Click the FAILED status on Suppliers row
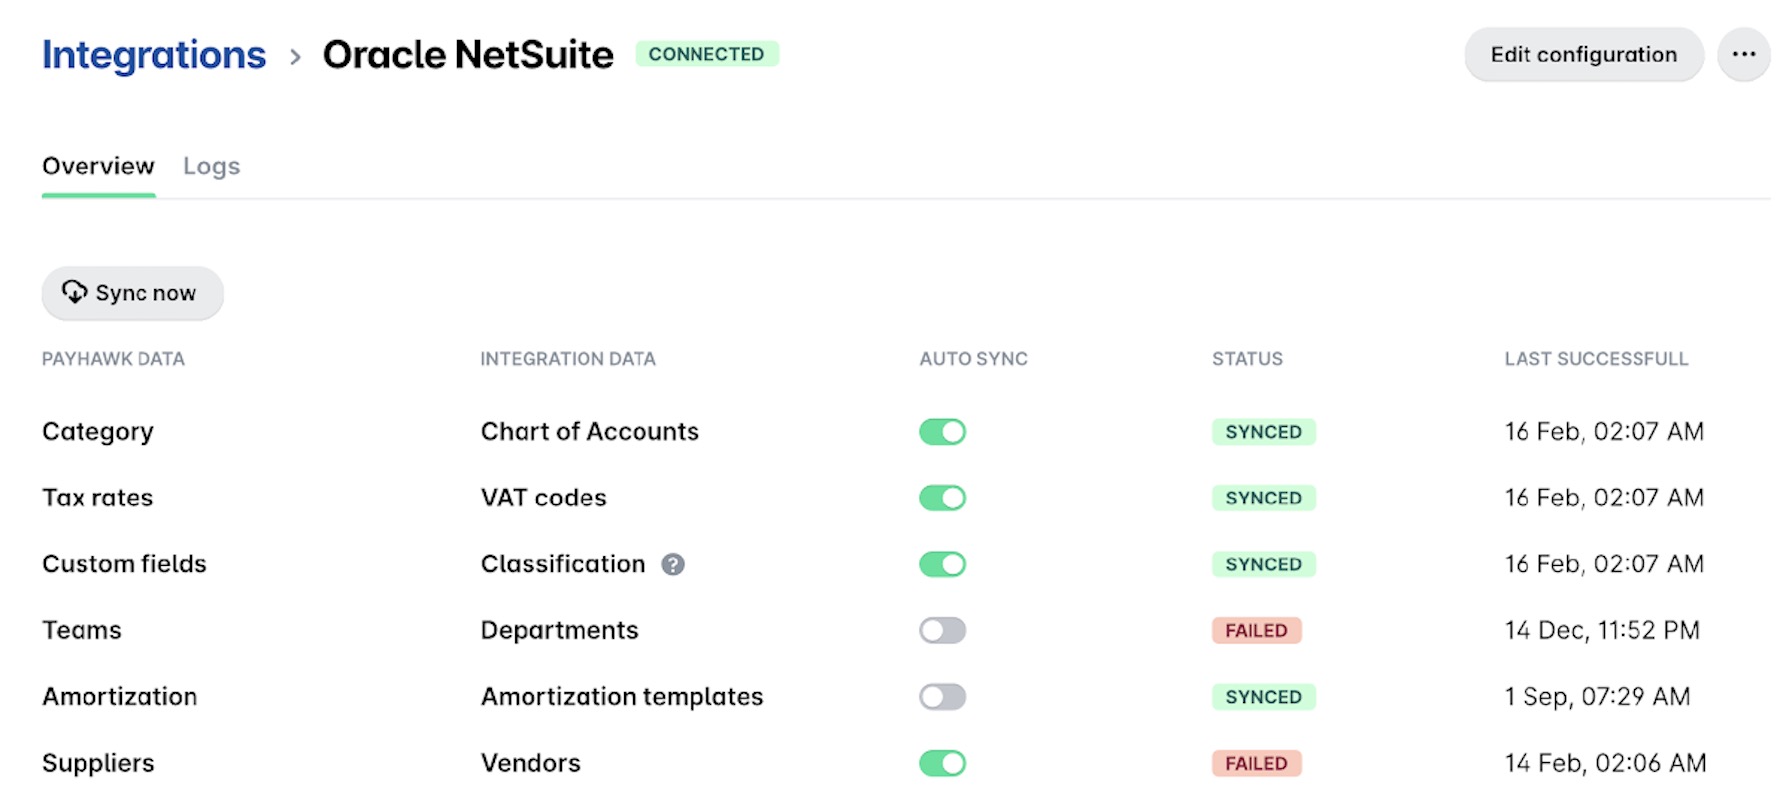The image size is (1780, 808). pyautogui.click(x=1256, y=763)
